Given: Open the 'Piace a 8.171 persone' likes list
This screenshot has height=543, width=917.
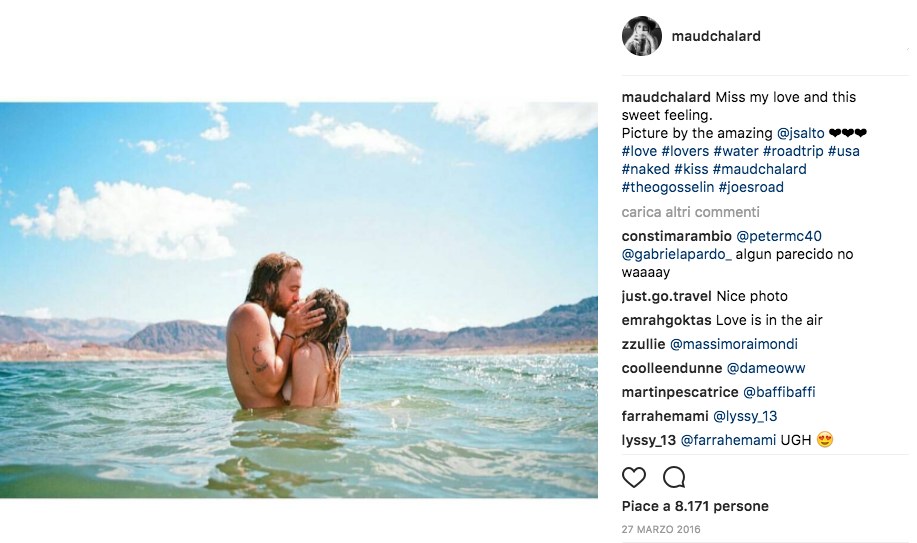Looking at the screenshot, I should click(695, 506).
